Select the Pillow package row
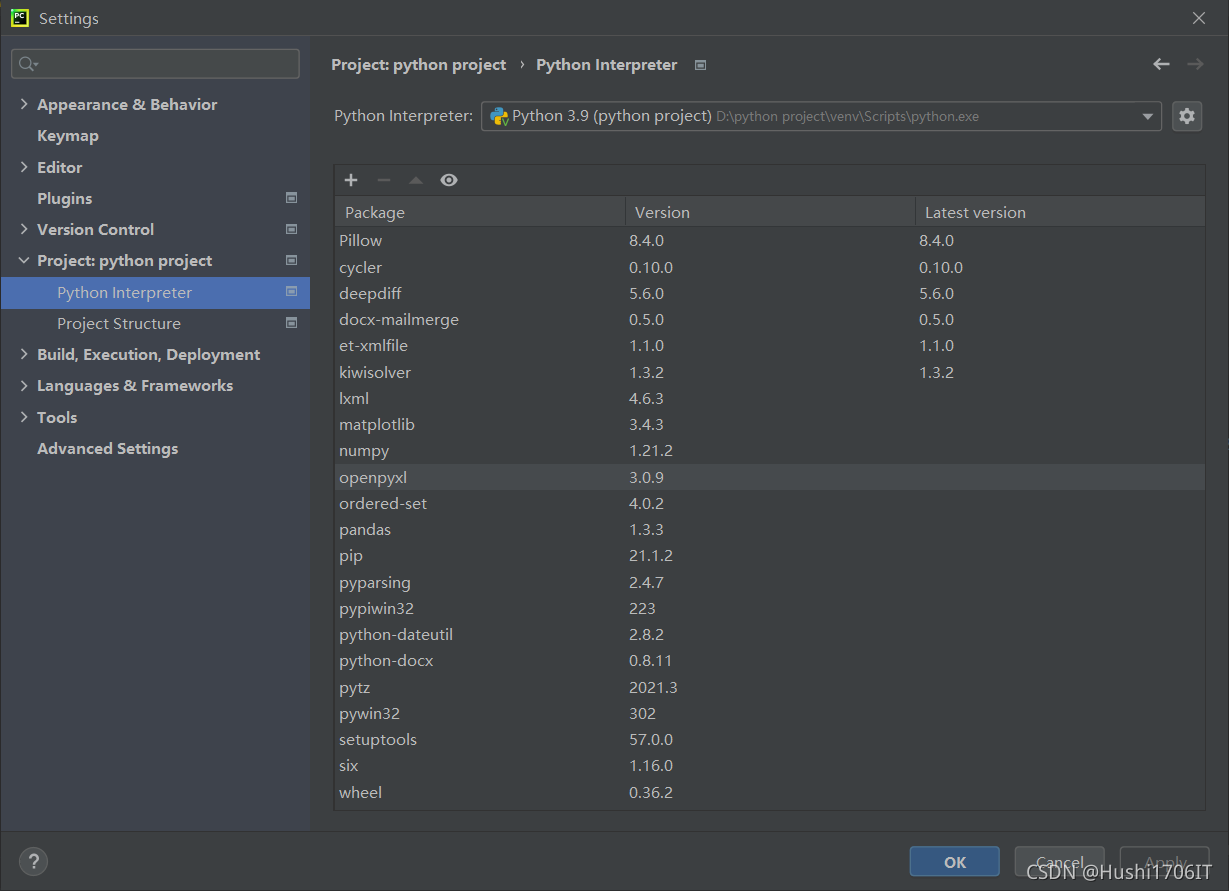The height and width of the screenshot is (891, 1229). (770, 240)
